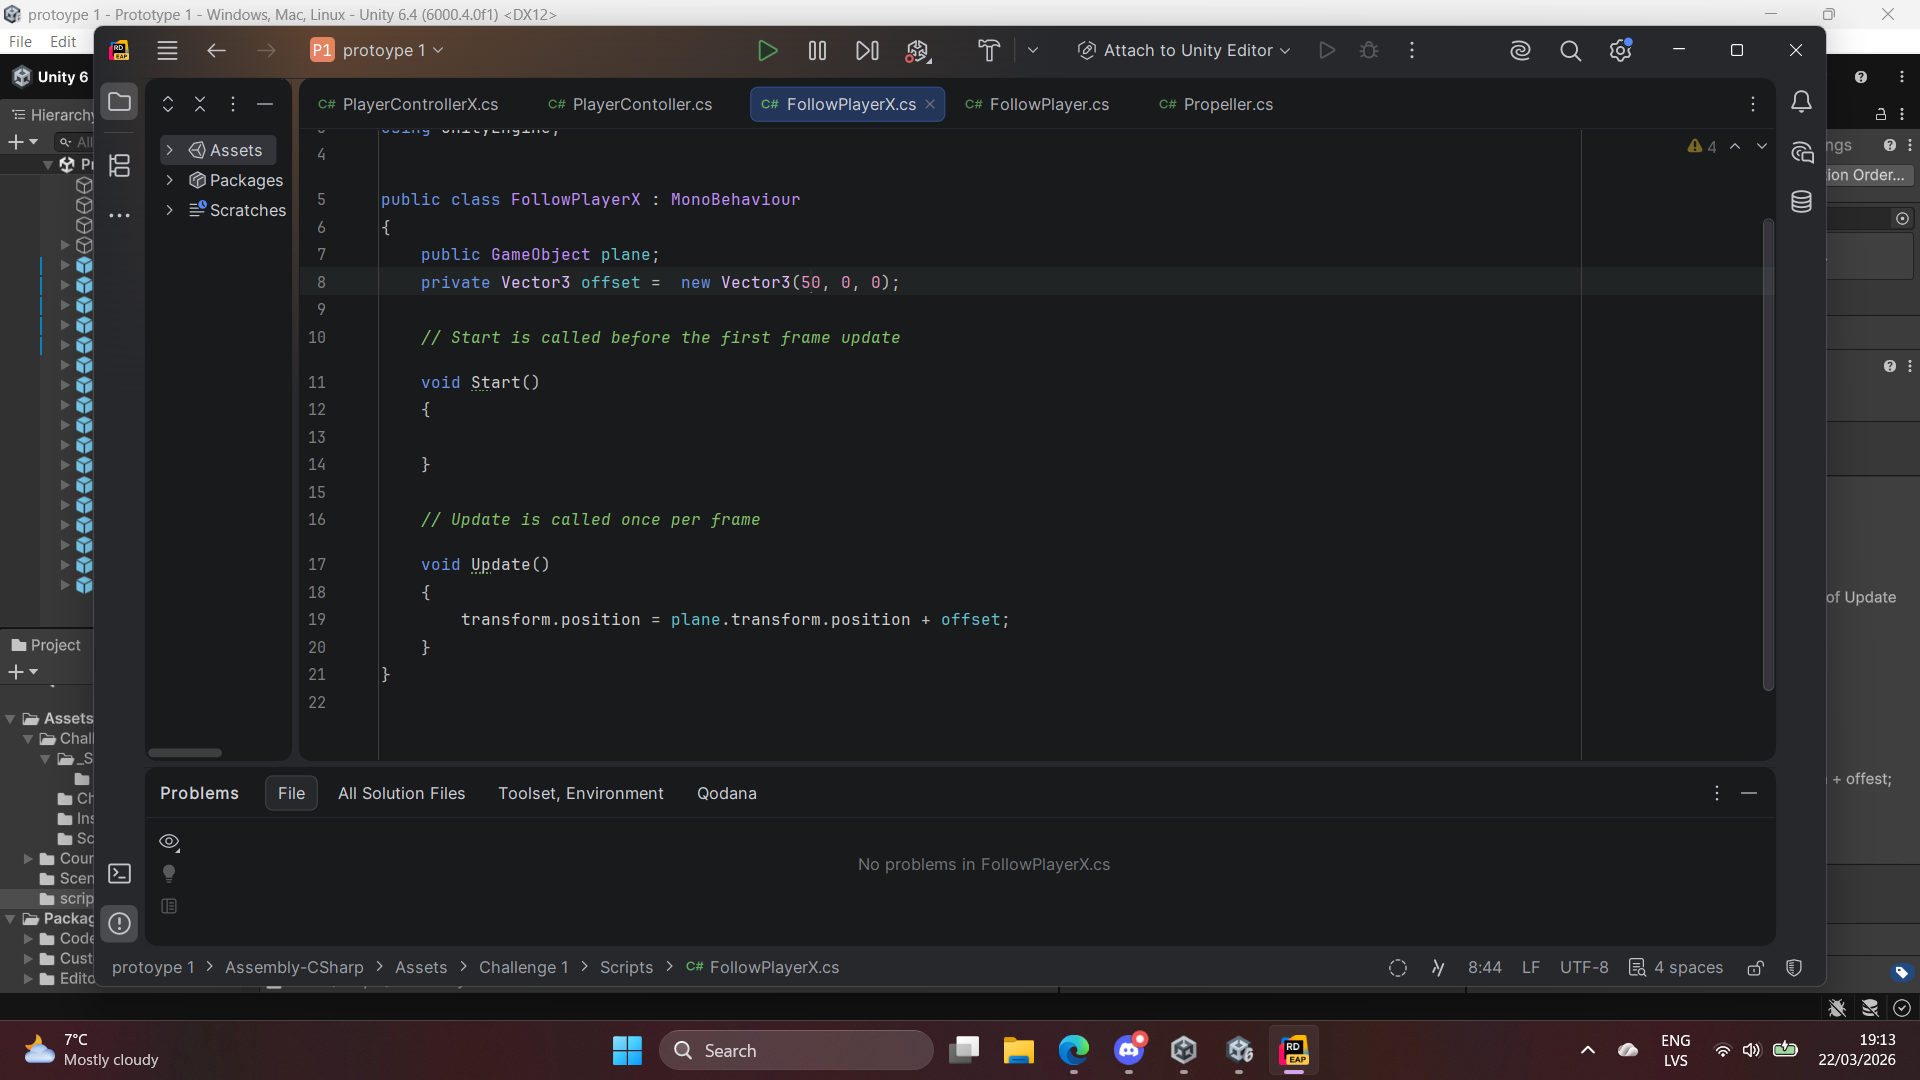1920x1080 pixels.
Task: Open the Structure tool window icon
Action: (x=119, y=166)
